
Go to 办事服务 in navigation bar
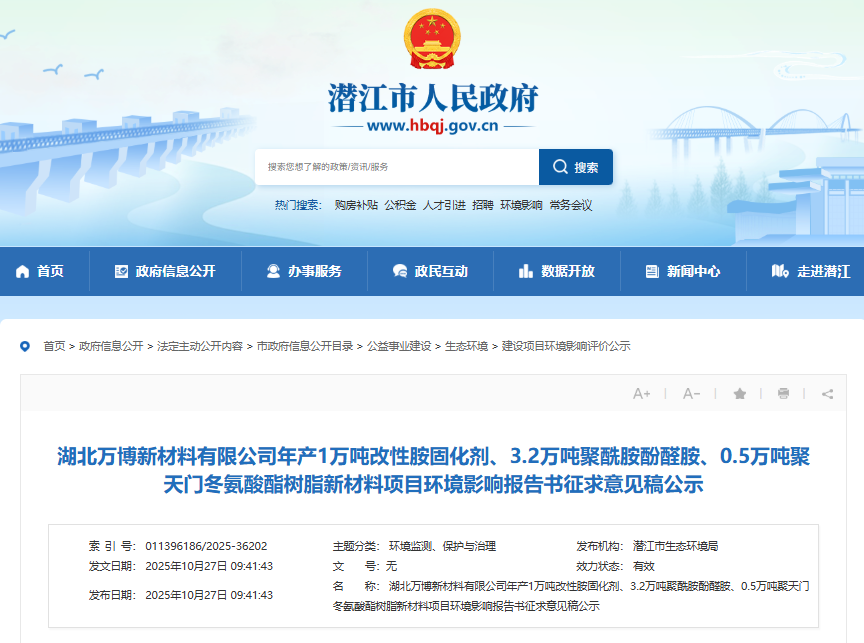click(304, 271)
